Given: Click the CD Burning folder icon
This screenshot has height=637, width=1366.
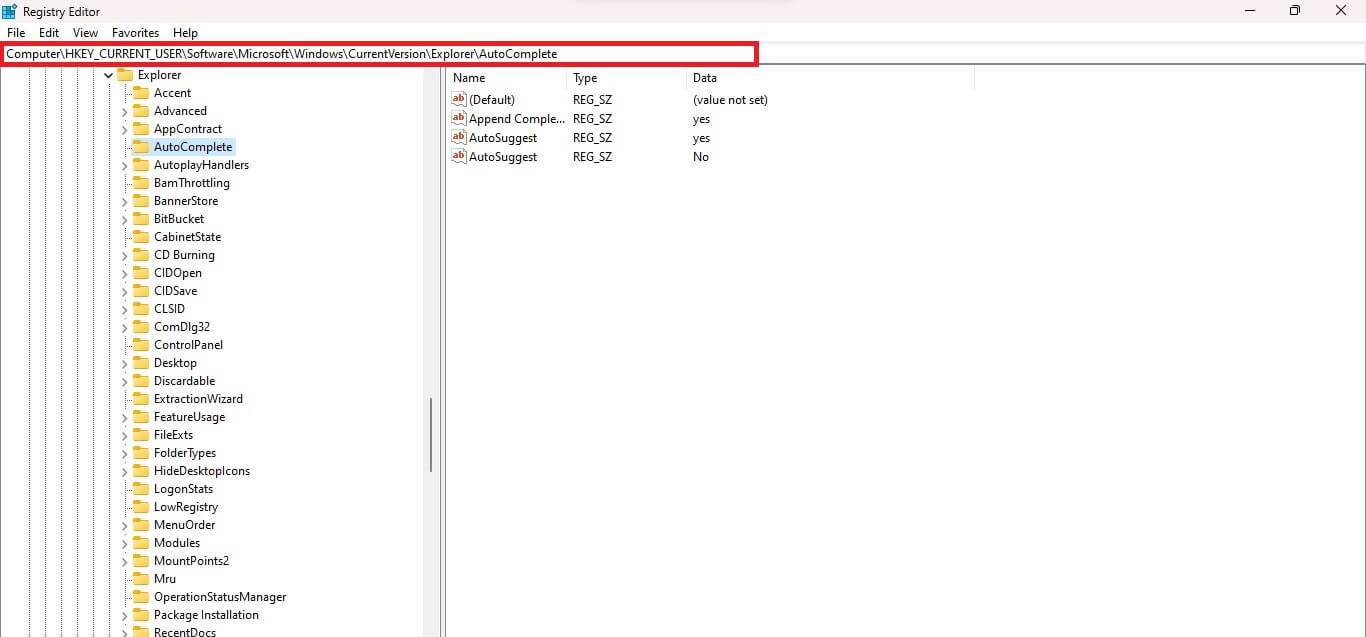Looking at the screenshot, I should (141, 255).
